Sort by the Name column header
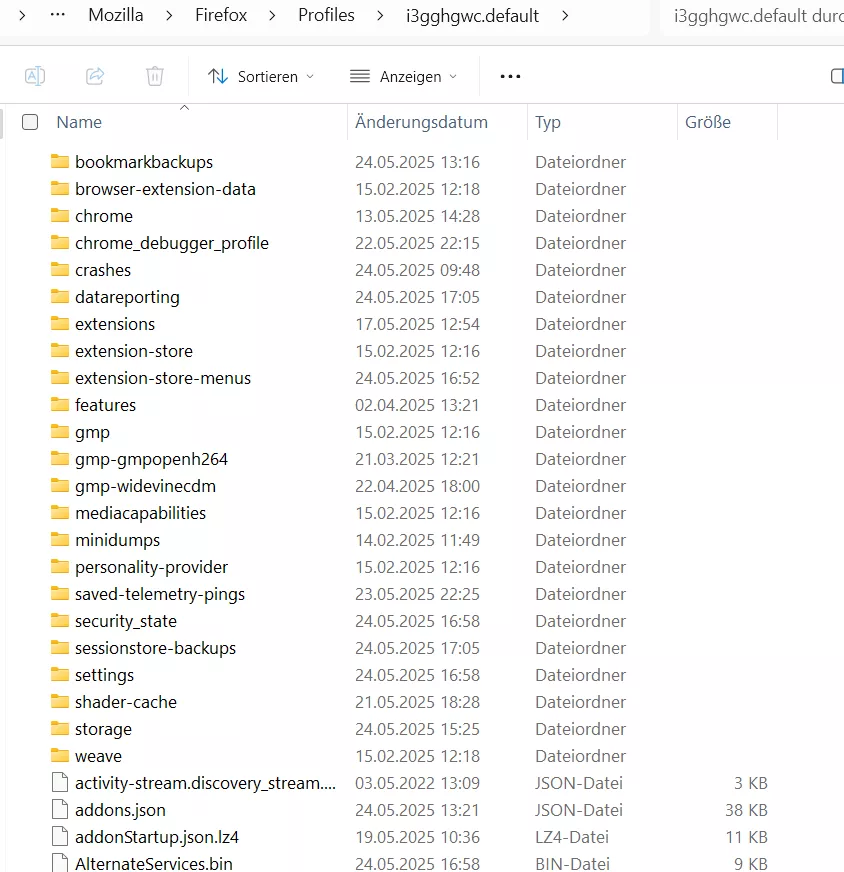Viewport: 844px width, 872px height. pos(79,122)
